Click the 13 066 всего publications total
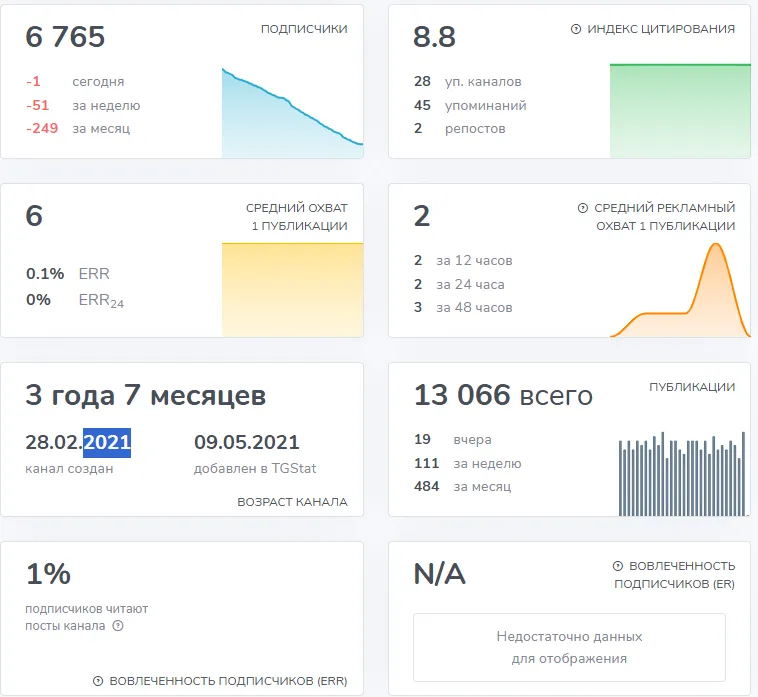758x697 pixels. coord(503,394)
